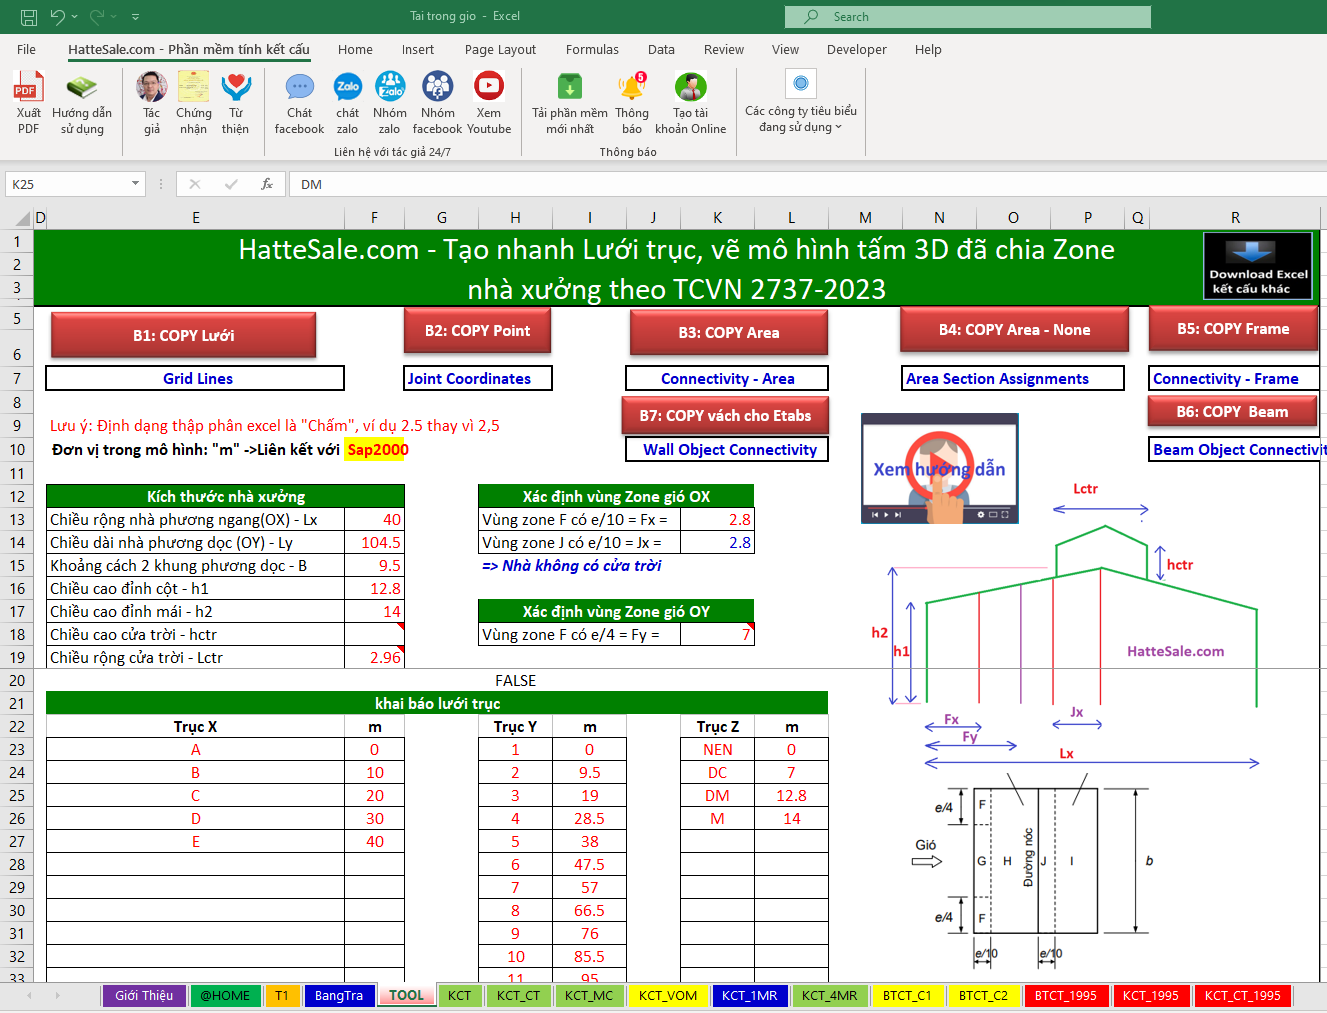Switch to the Home ribbon tab
Viewport: 1327px width, 1013px height.
355,49
